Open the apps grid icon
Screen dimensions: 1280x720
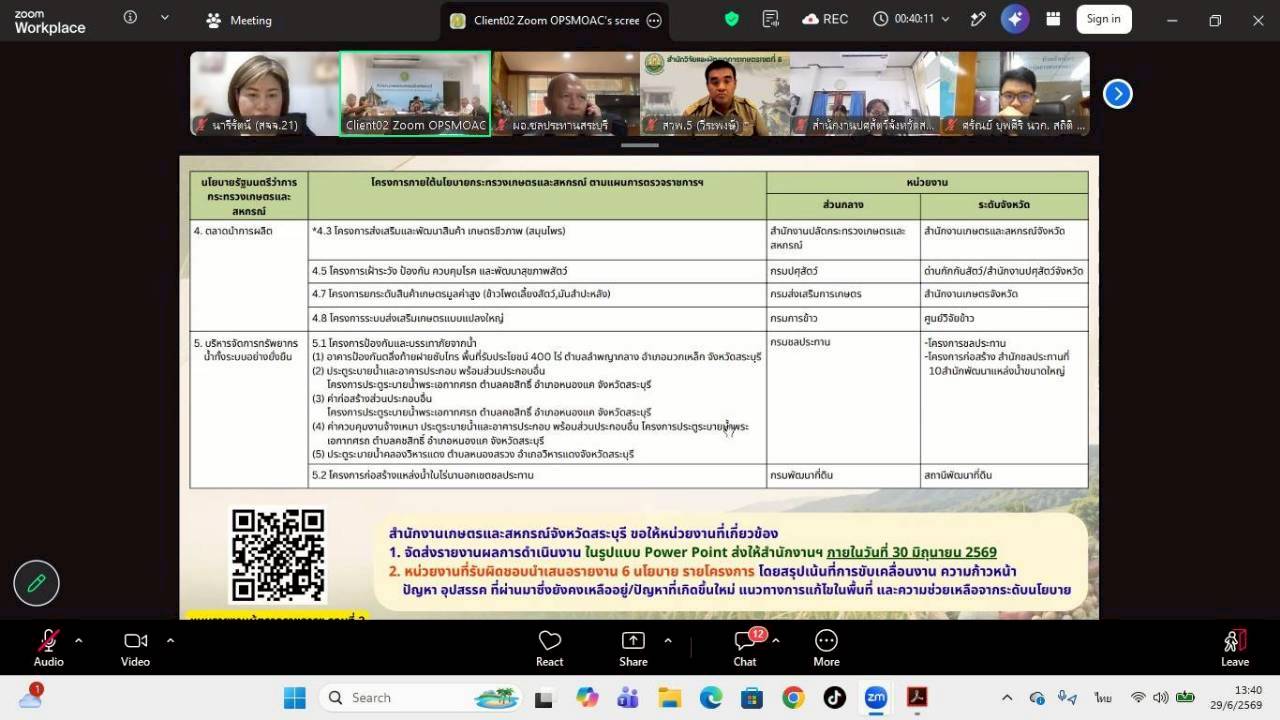click(1053, 19)
